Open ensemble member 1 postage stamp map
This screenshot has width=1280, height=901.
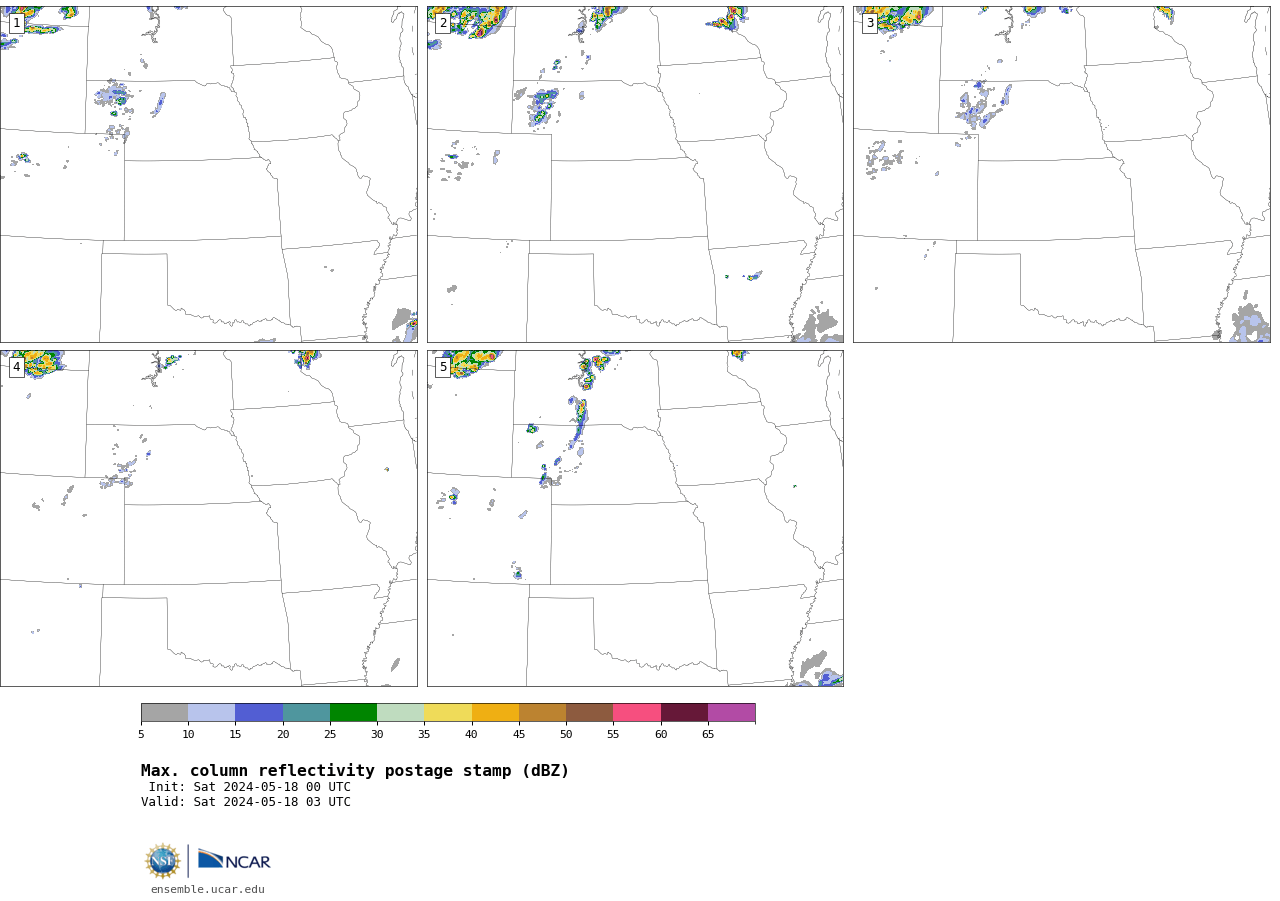(209, 174)
